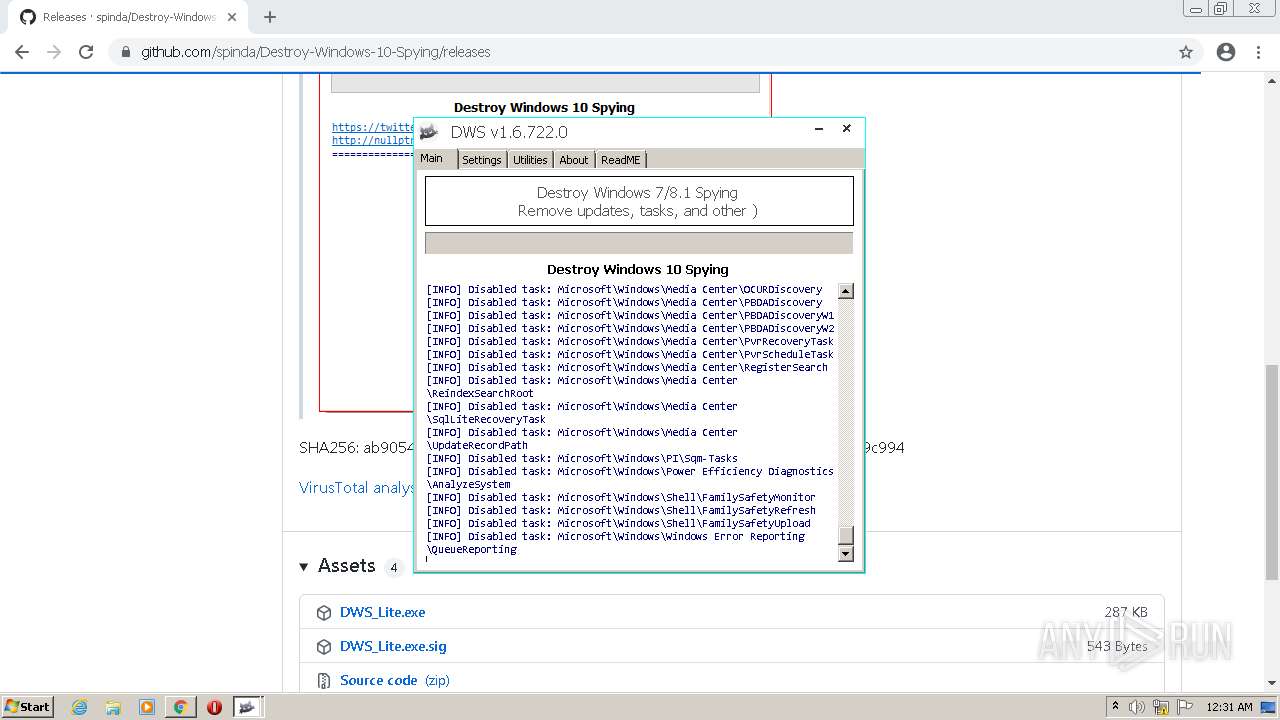Screen dimensions: 1280x720
Task: Open the nullptr link in release notes
Action: pyautogui.click(x=373, y=140)
